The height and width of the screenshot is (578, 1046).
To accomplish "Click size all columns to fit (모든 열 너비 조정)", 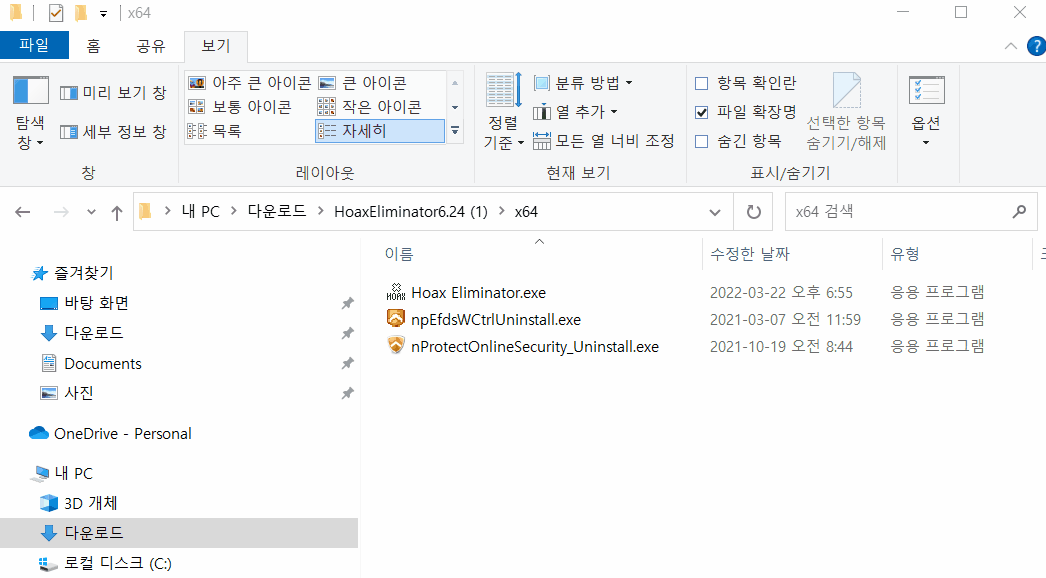I will (x=604, y=141).
